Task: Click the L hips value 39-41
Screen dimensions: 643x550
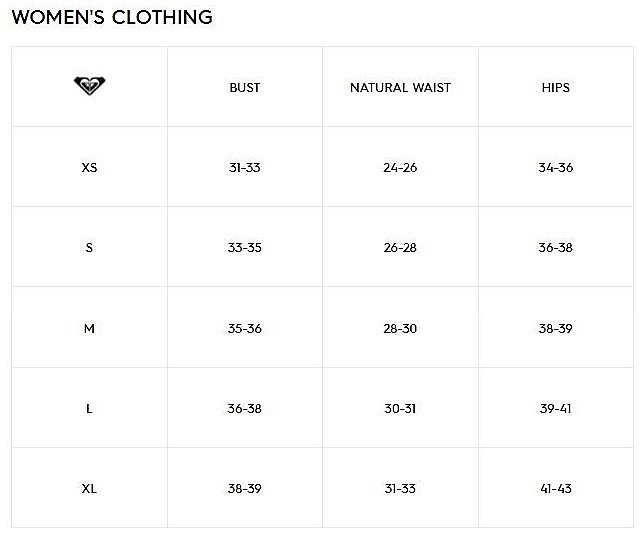Action: [555, 408]
